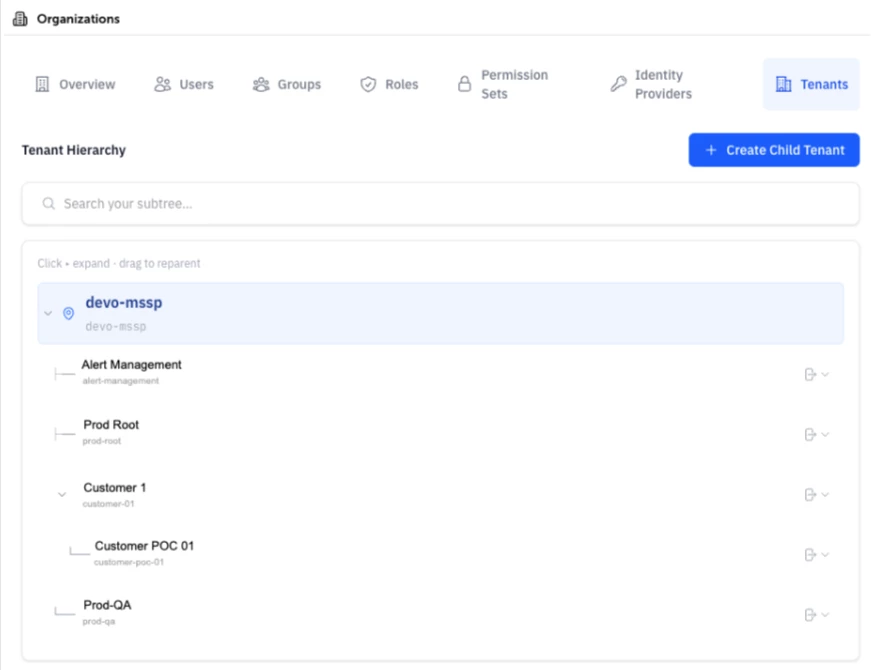Click the switch-tenant icon for Customer POC 01
Screen dimensions: 871x670
pos(810,554)
